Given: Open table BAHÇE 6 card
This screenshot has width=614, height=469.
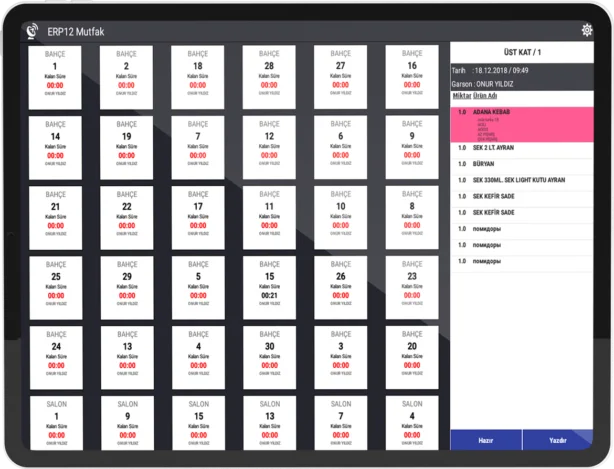Looking at the screenshot, I should [340, 147].
